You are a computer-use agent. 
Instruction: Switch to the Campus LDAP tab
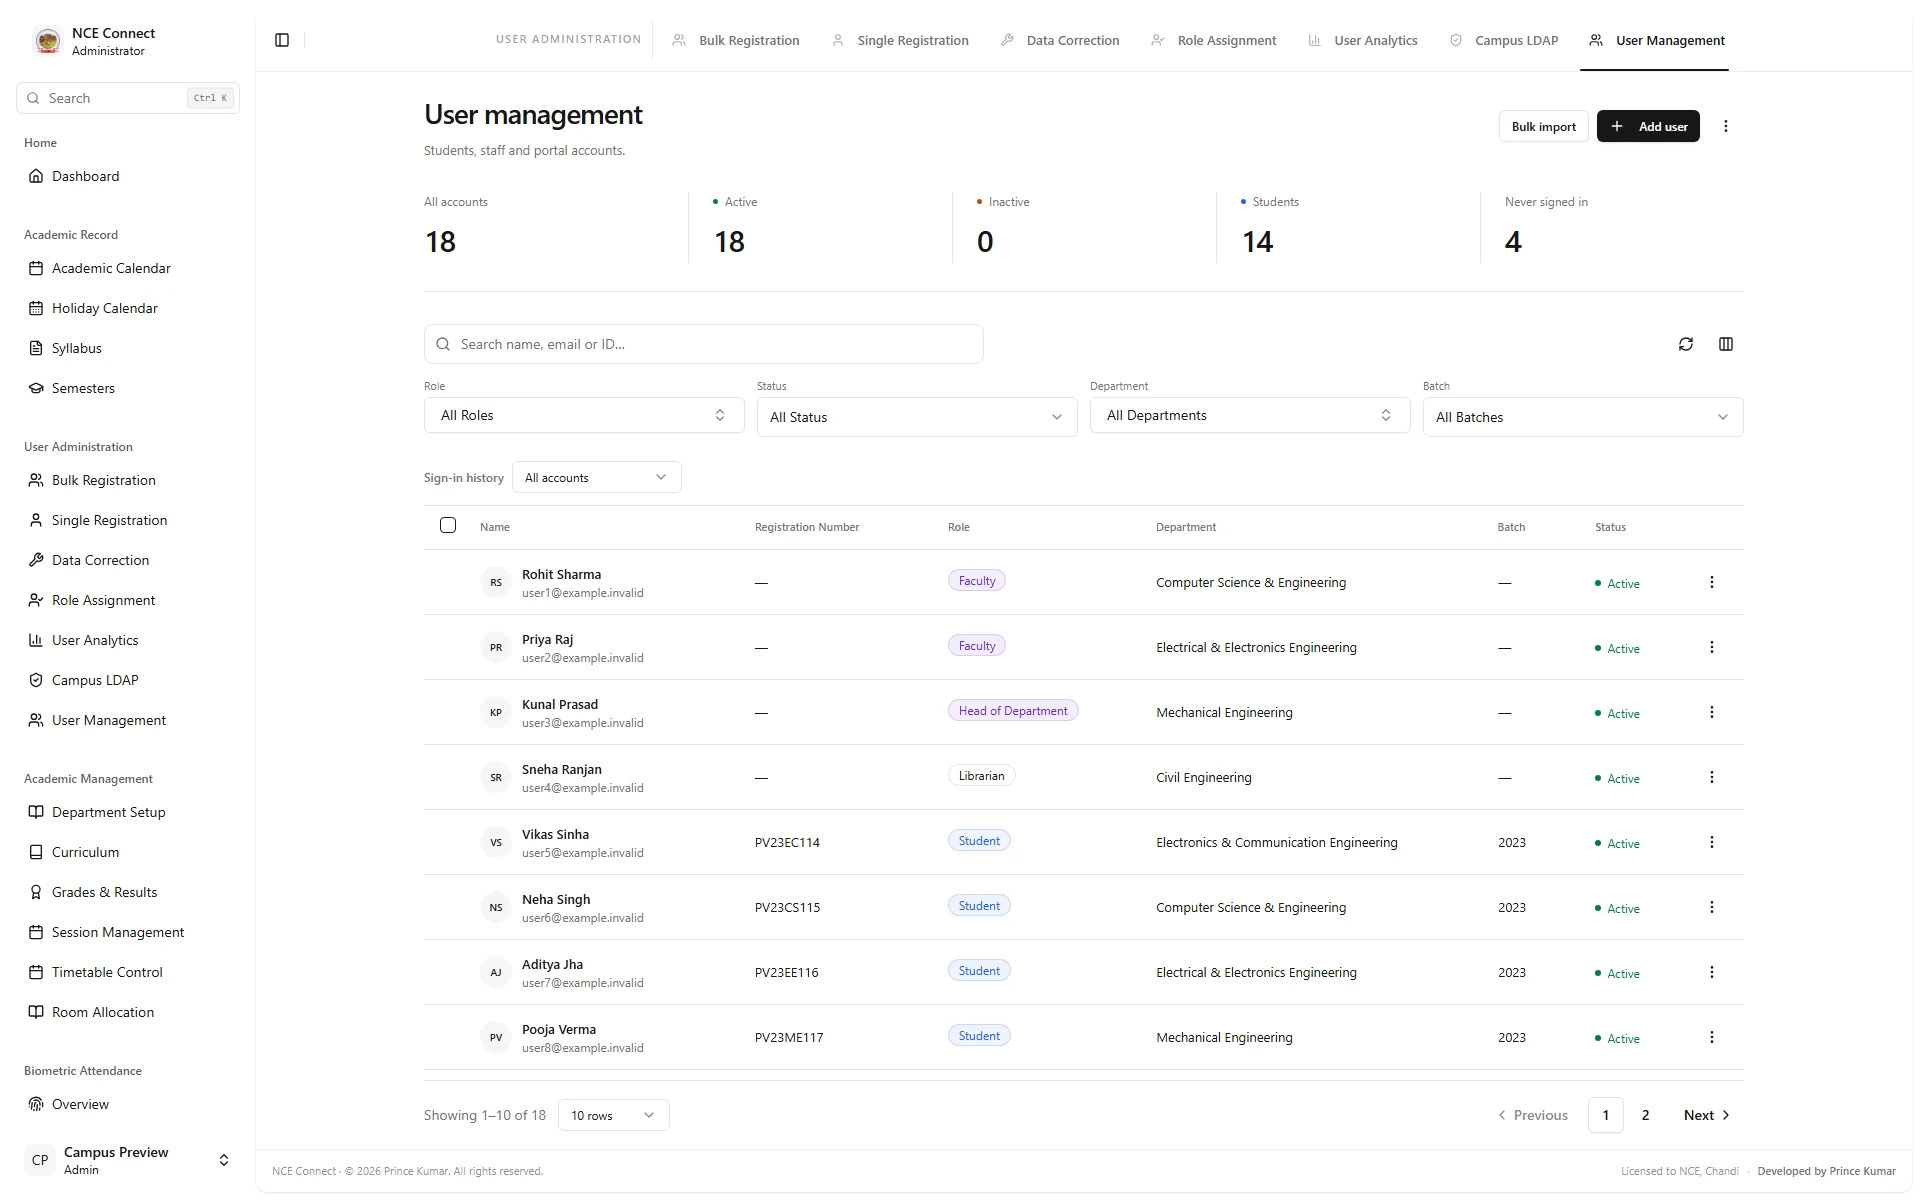[x=1504, y=40]
